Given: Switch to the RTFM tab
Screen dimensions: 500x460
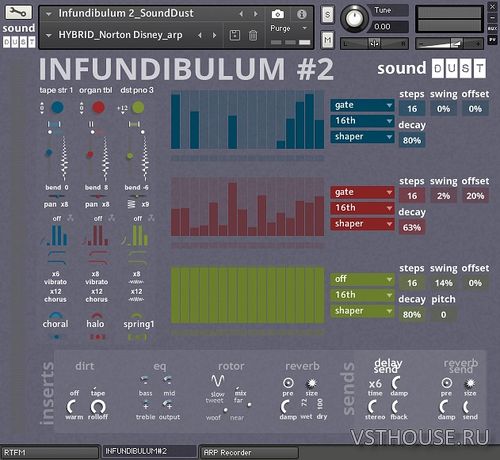Looking at the screenshot, I should pyautogui.click(x=49, y=452).
